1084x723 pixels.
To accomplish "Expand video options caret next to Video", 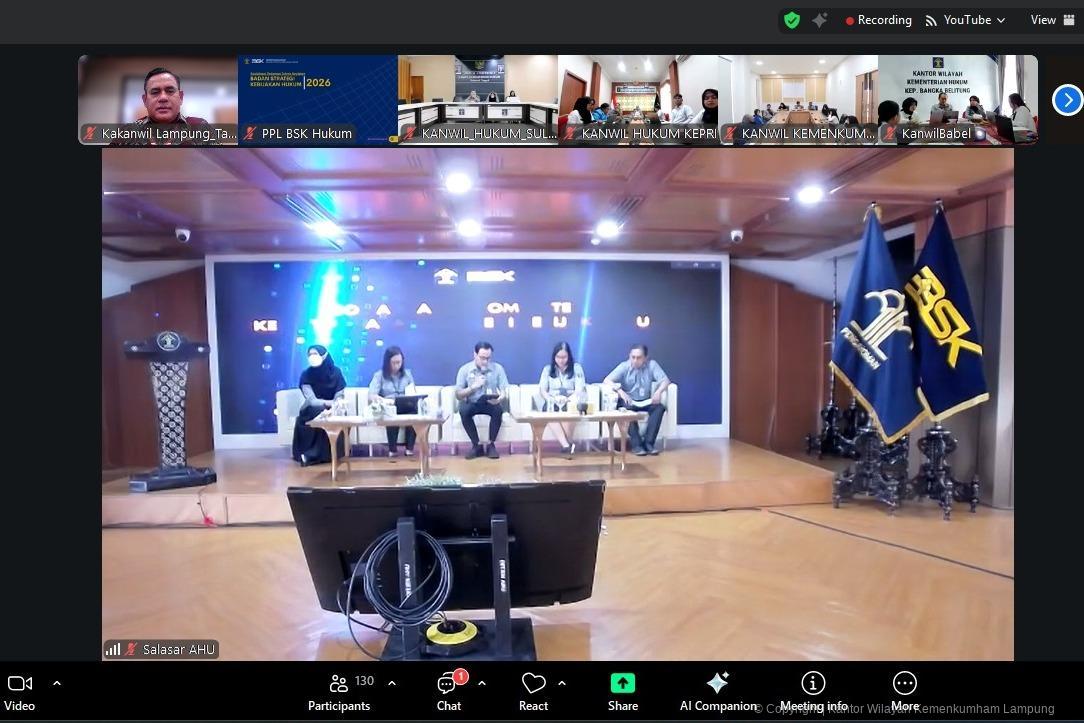I will tap(57, 683).
